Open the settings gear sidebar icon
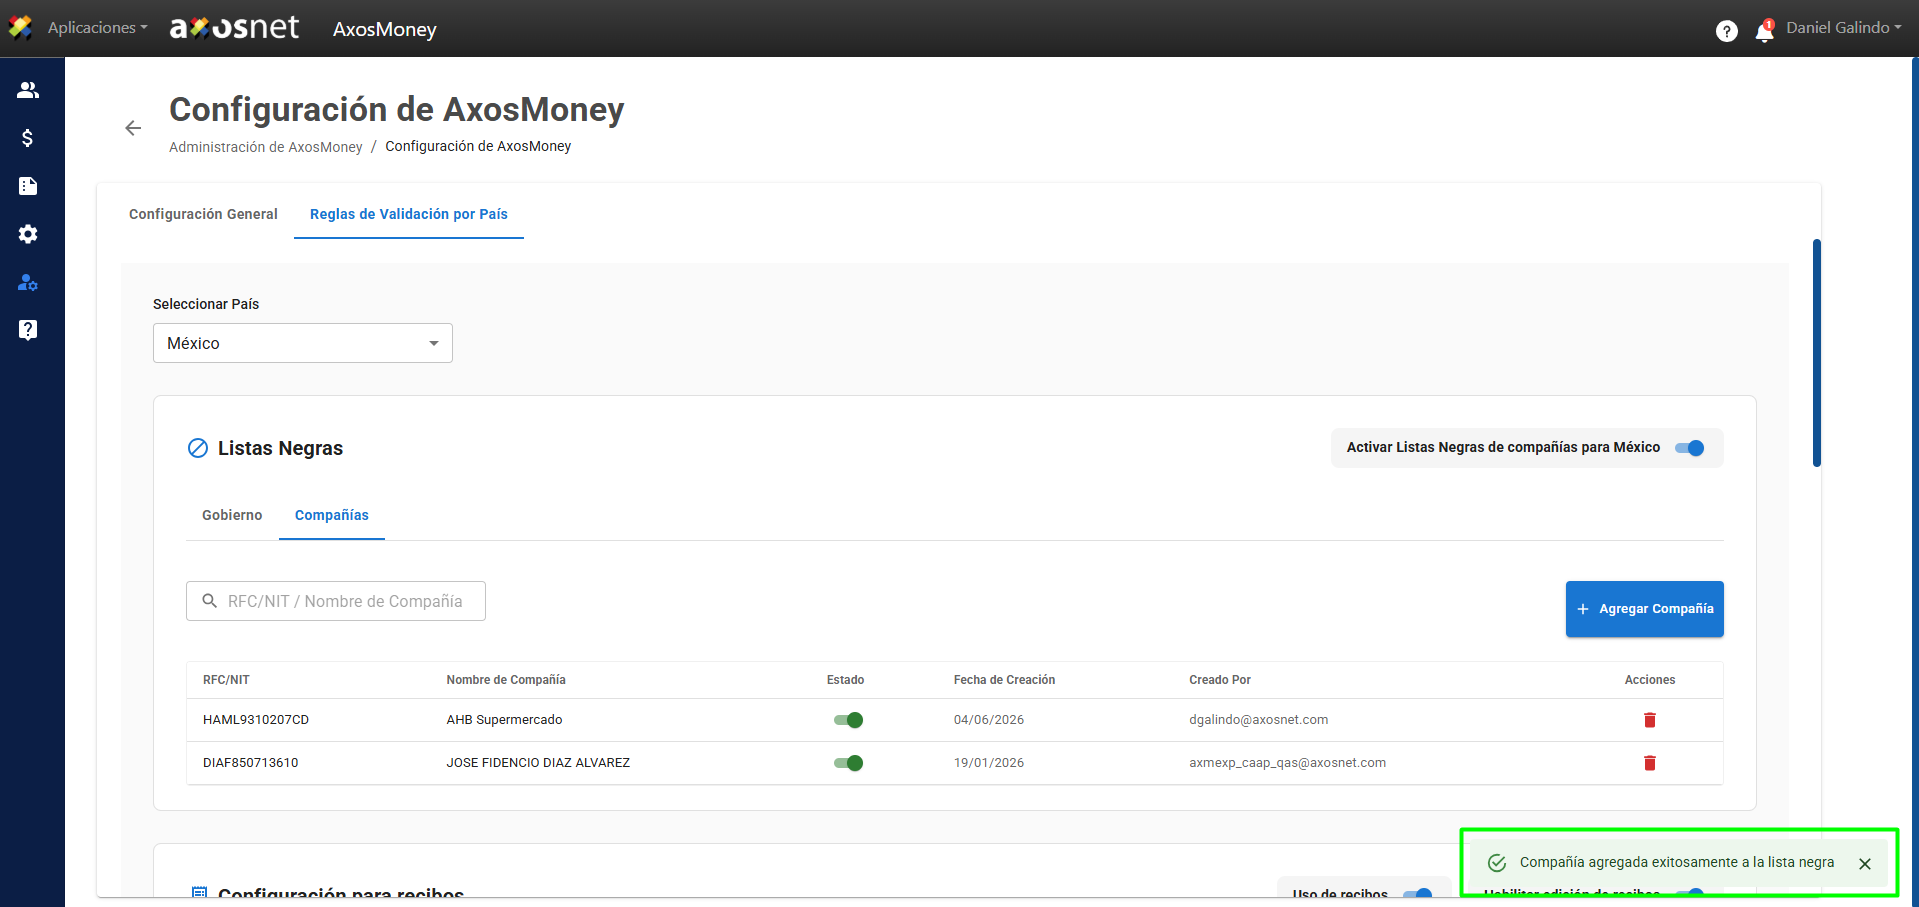 (28, 234)
